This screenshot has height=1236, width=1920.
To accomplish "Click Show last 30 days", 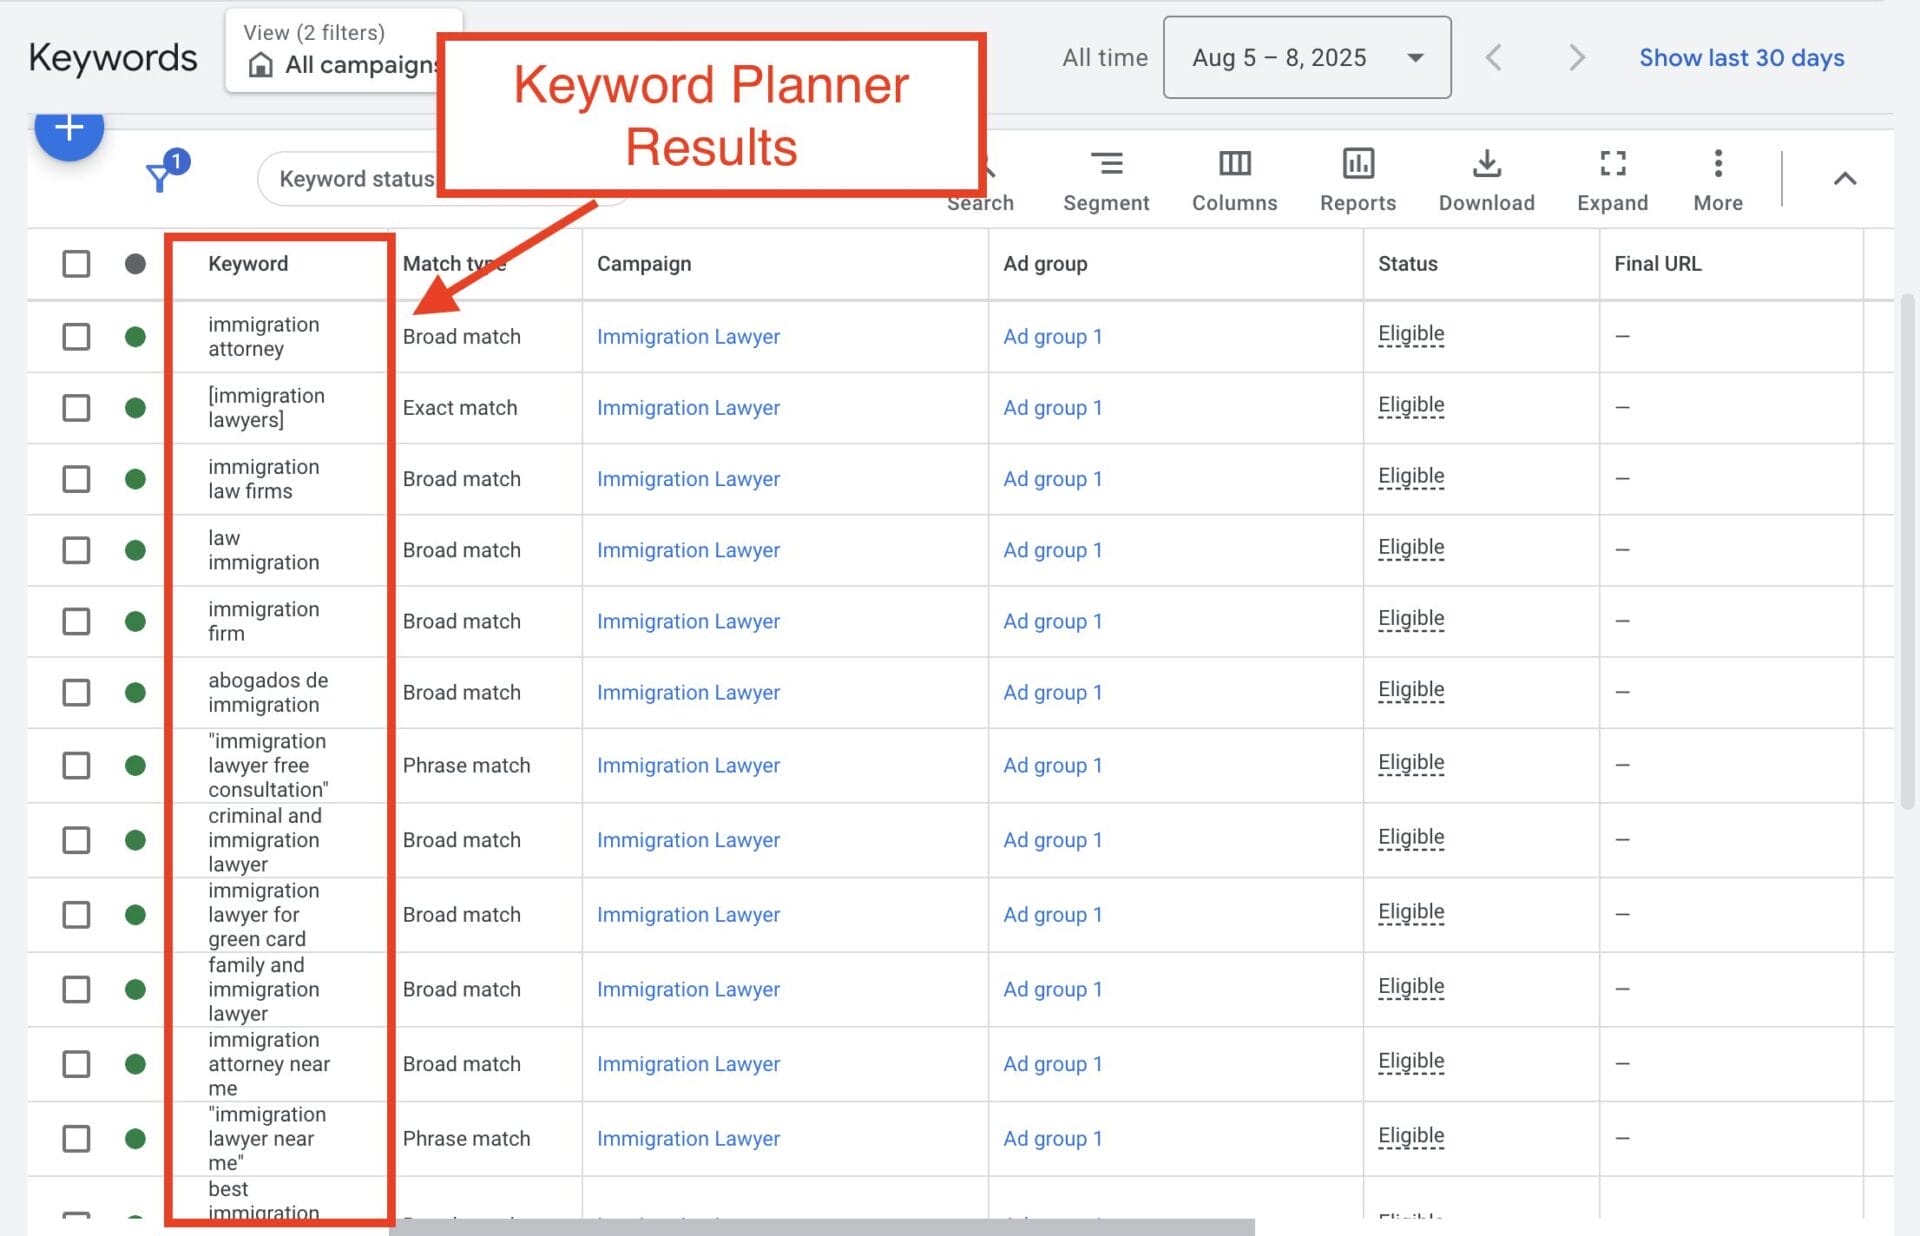I will (1741, 57).
